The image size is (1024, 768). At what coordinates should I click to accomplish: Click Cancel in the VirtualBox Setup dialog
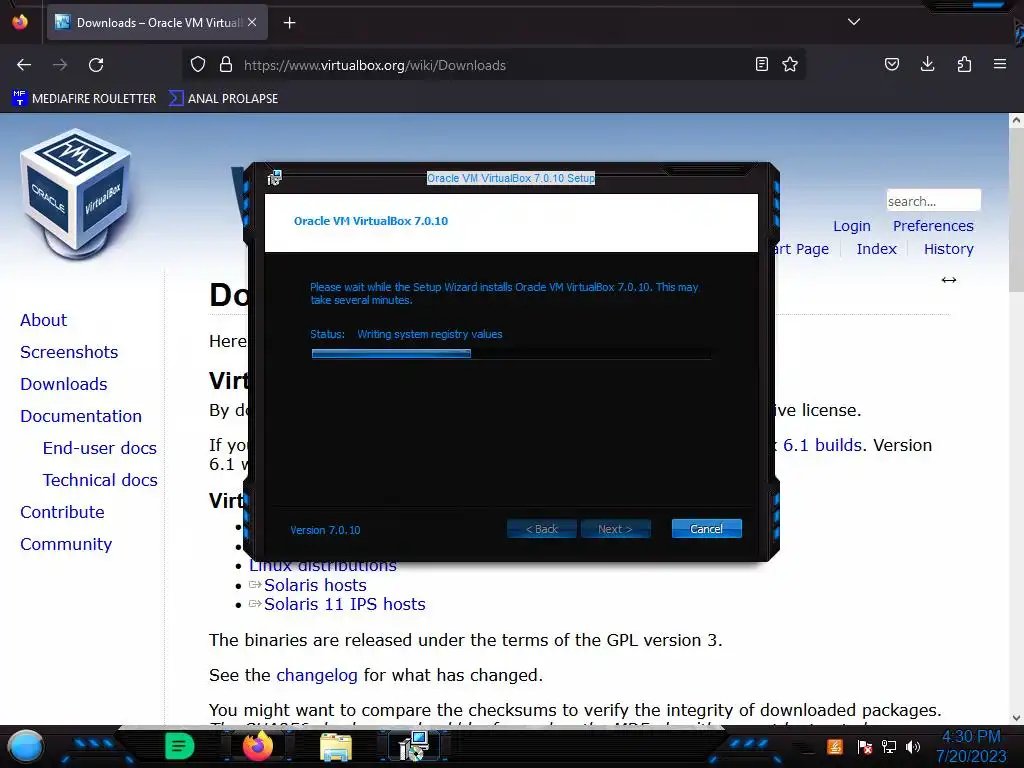click(707, 529)
